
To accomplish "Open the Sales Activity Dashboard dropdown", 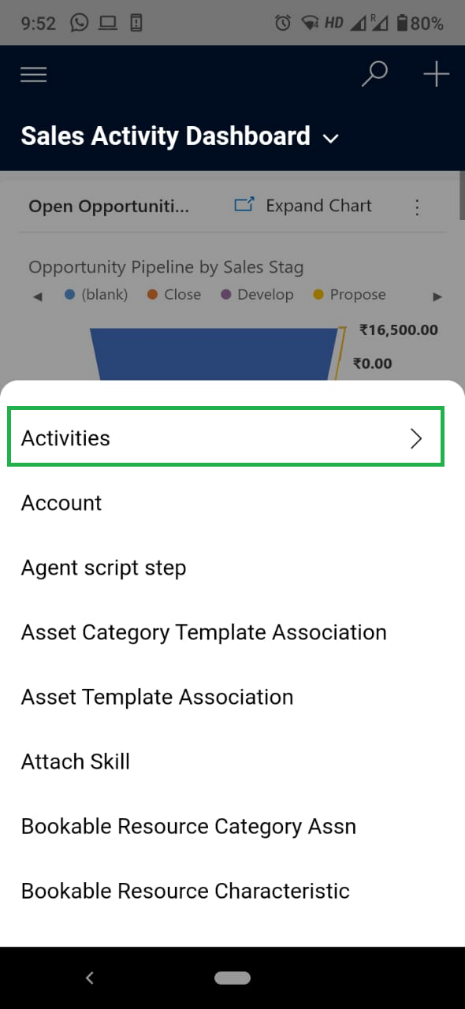I will [331, 138].
